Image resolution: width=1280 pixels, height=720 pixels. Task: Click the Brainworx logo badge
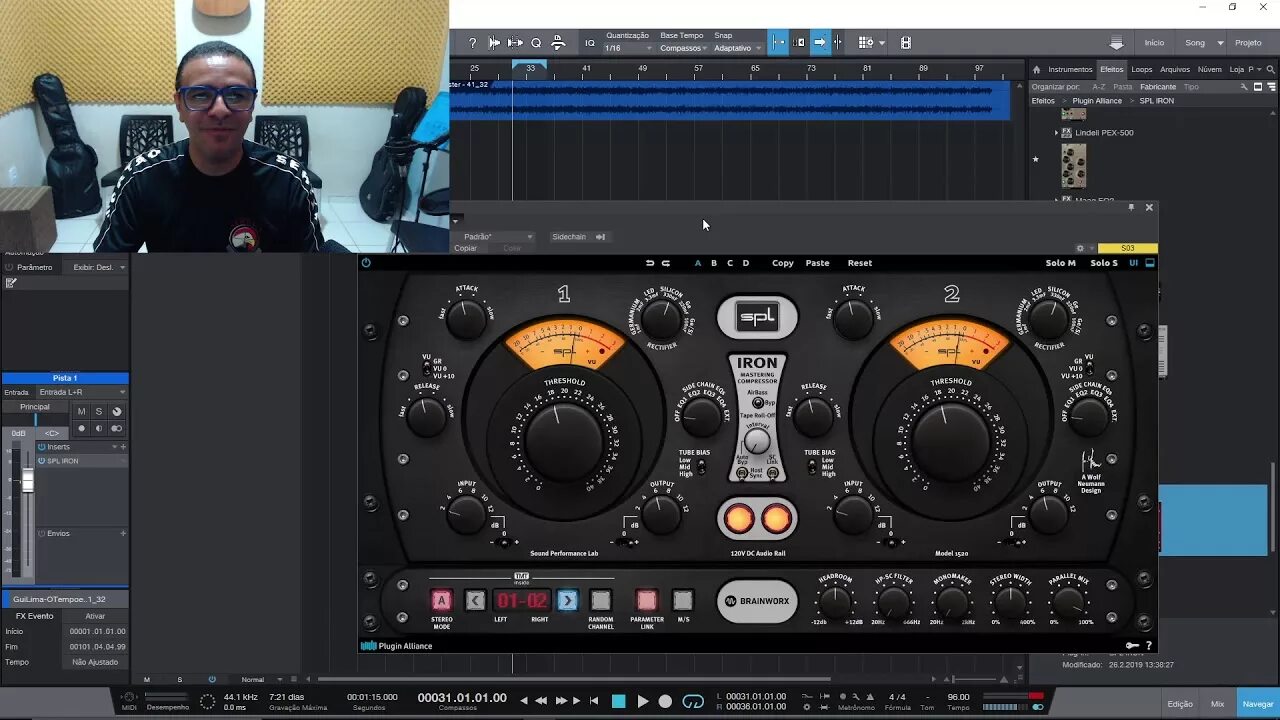pyautogui.click(x=757, y=602)
